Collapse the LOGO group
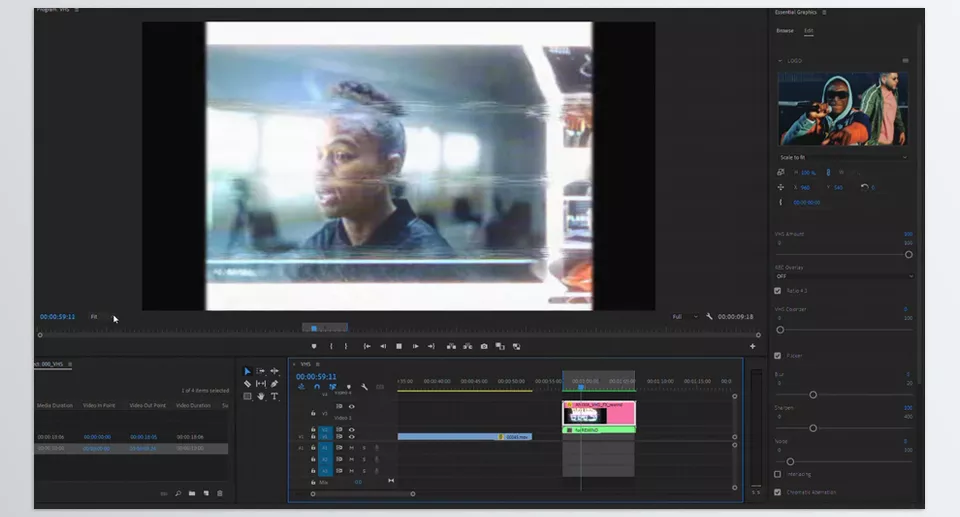The width and height of the screenshot is (960, 517). 780,61
